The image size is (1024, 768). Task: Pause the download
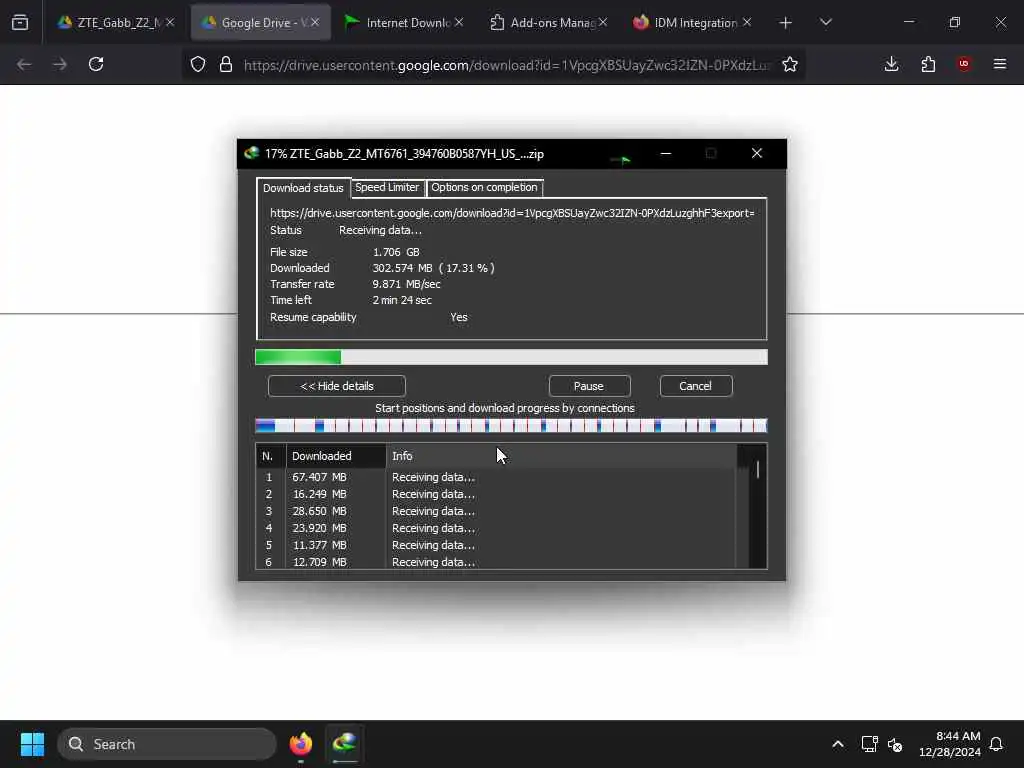click(589, 386)
